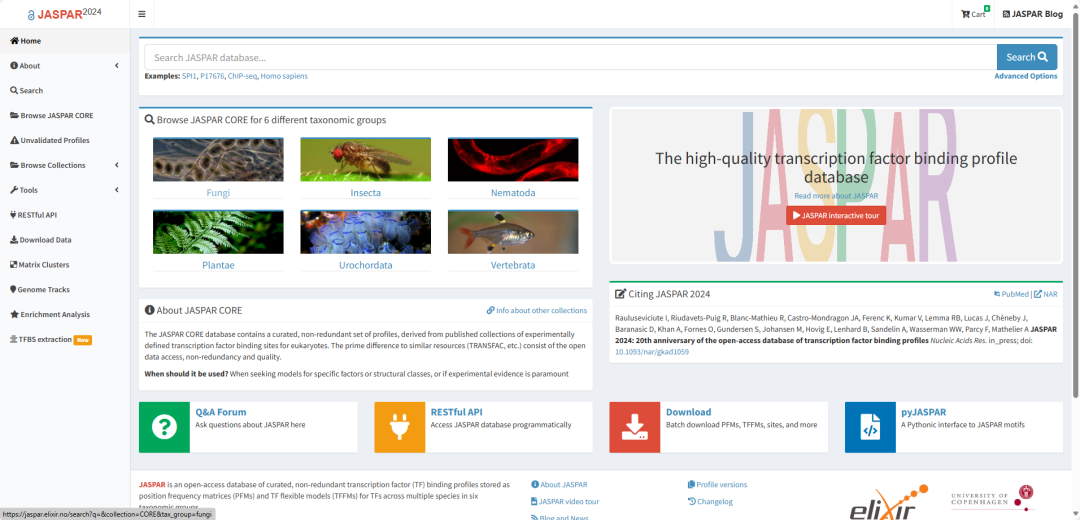Click the blue Search button
This screenshot has width=1080, height=520.
coord(1027,57)
